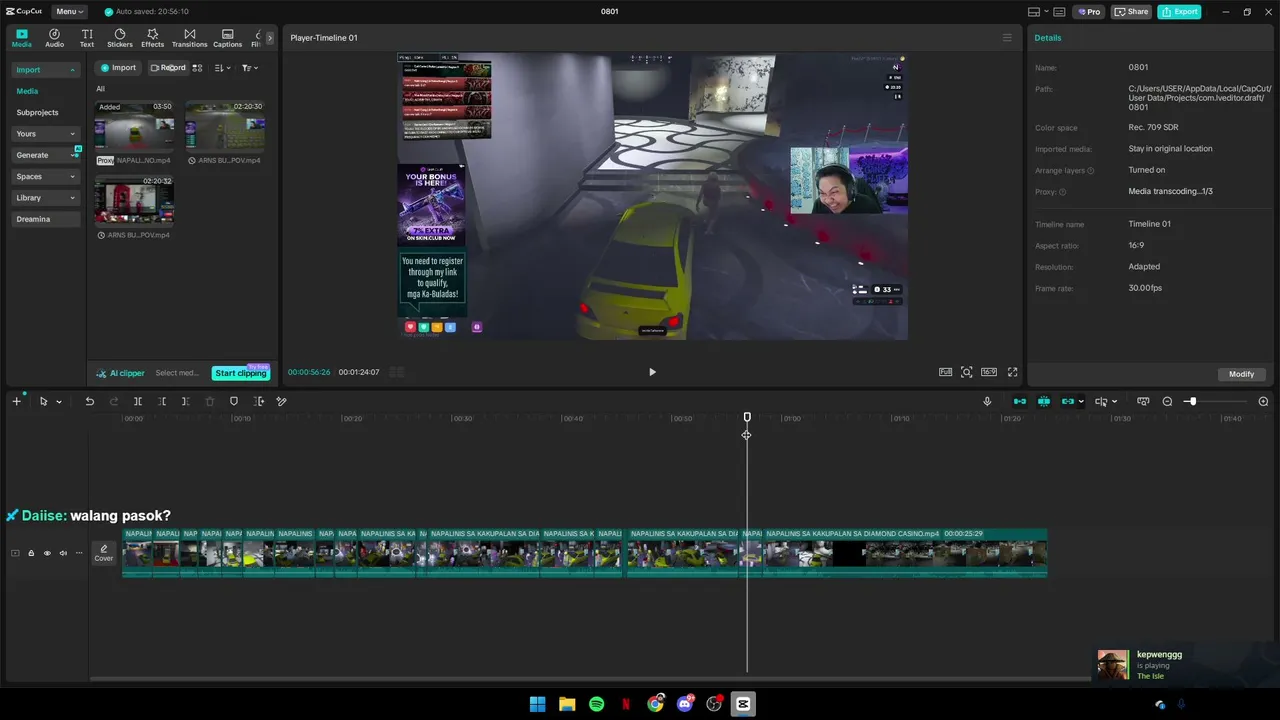1280x720 pixels.
Task: Switch media view with grid icon
Action: 197,68
